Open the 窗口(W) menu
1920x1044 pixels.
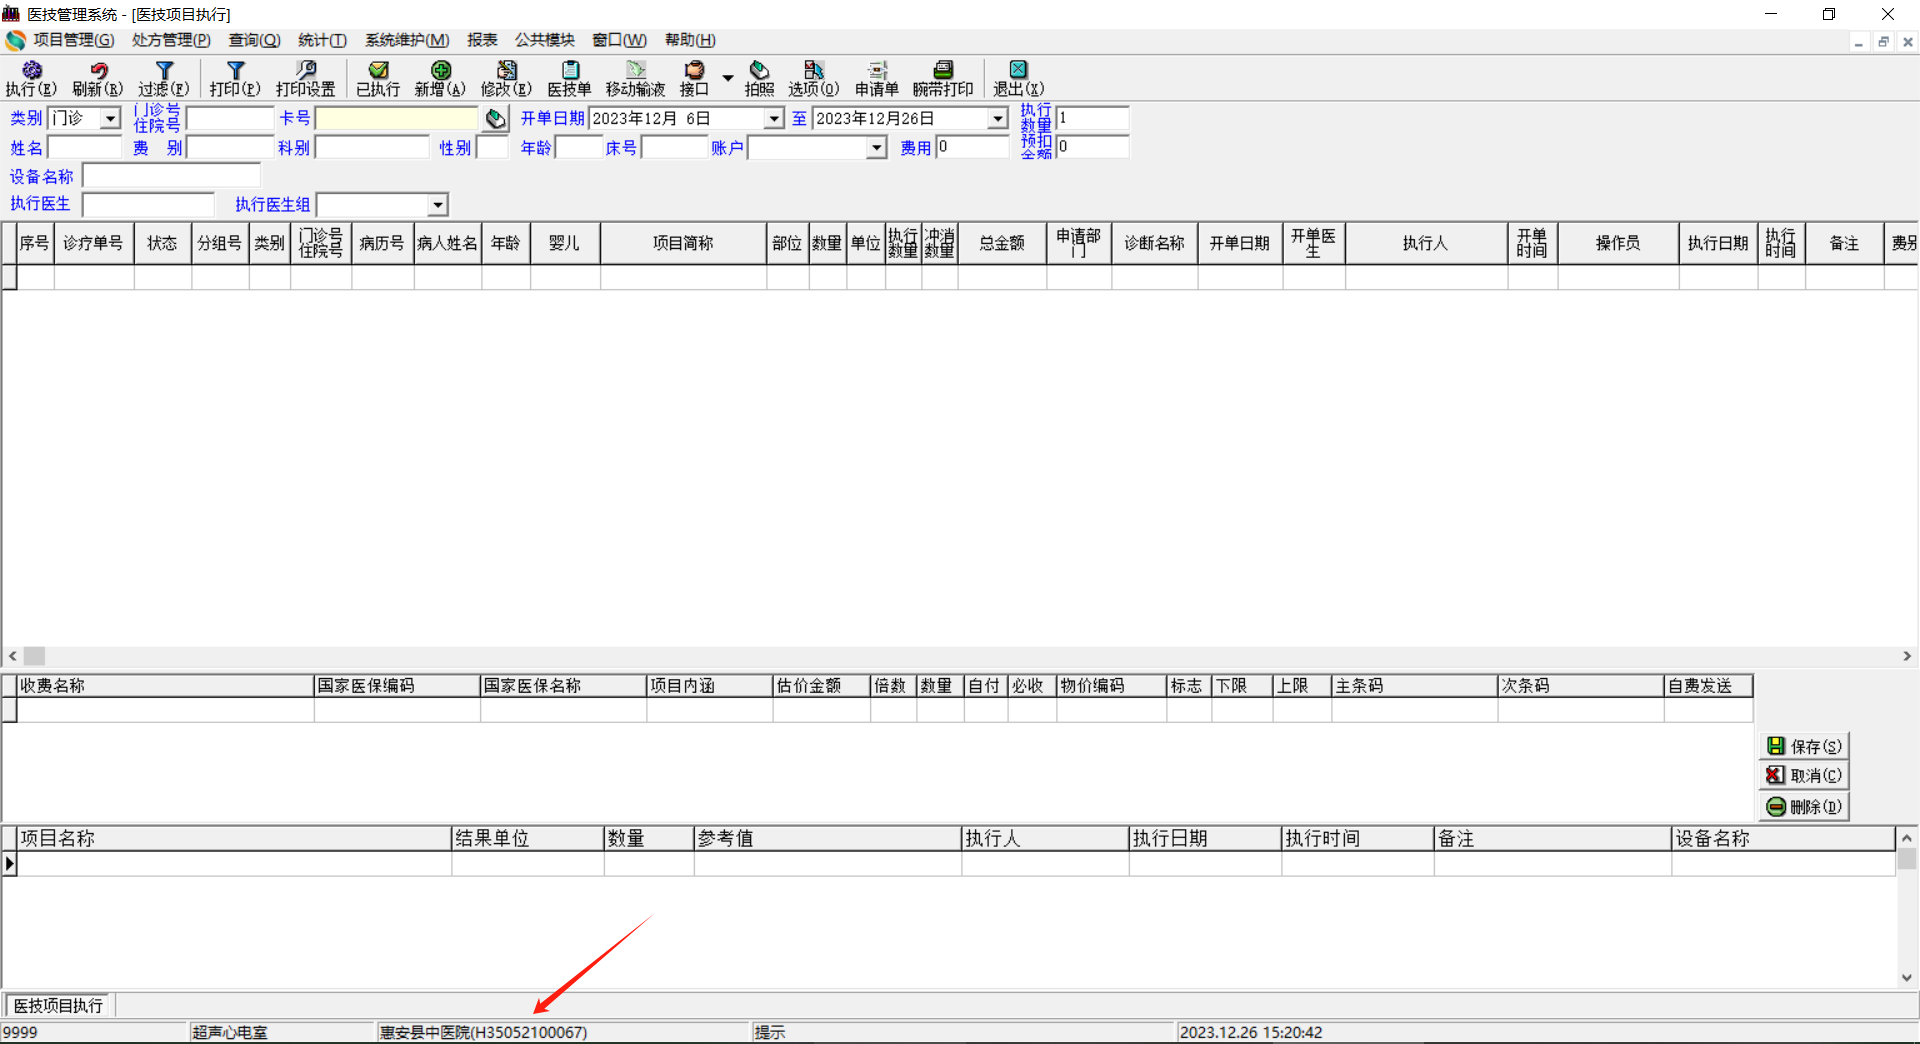tap(620, 40)
